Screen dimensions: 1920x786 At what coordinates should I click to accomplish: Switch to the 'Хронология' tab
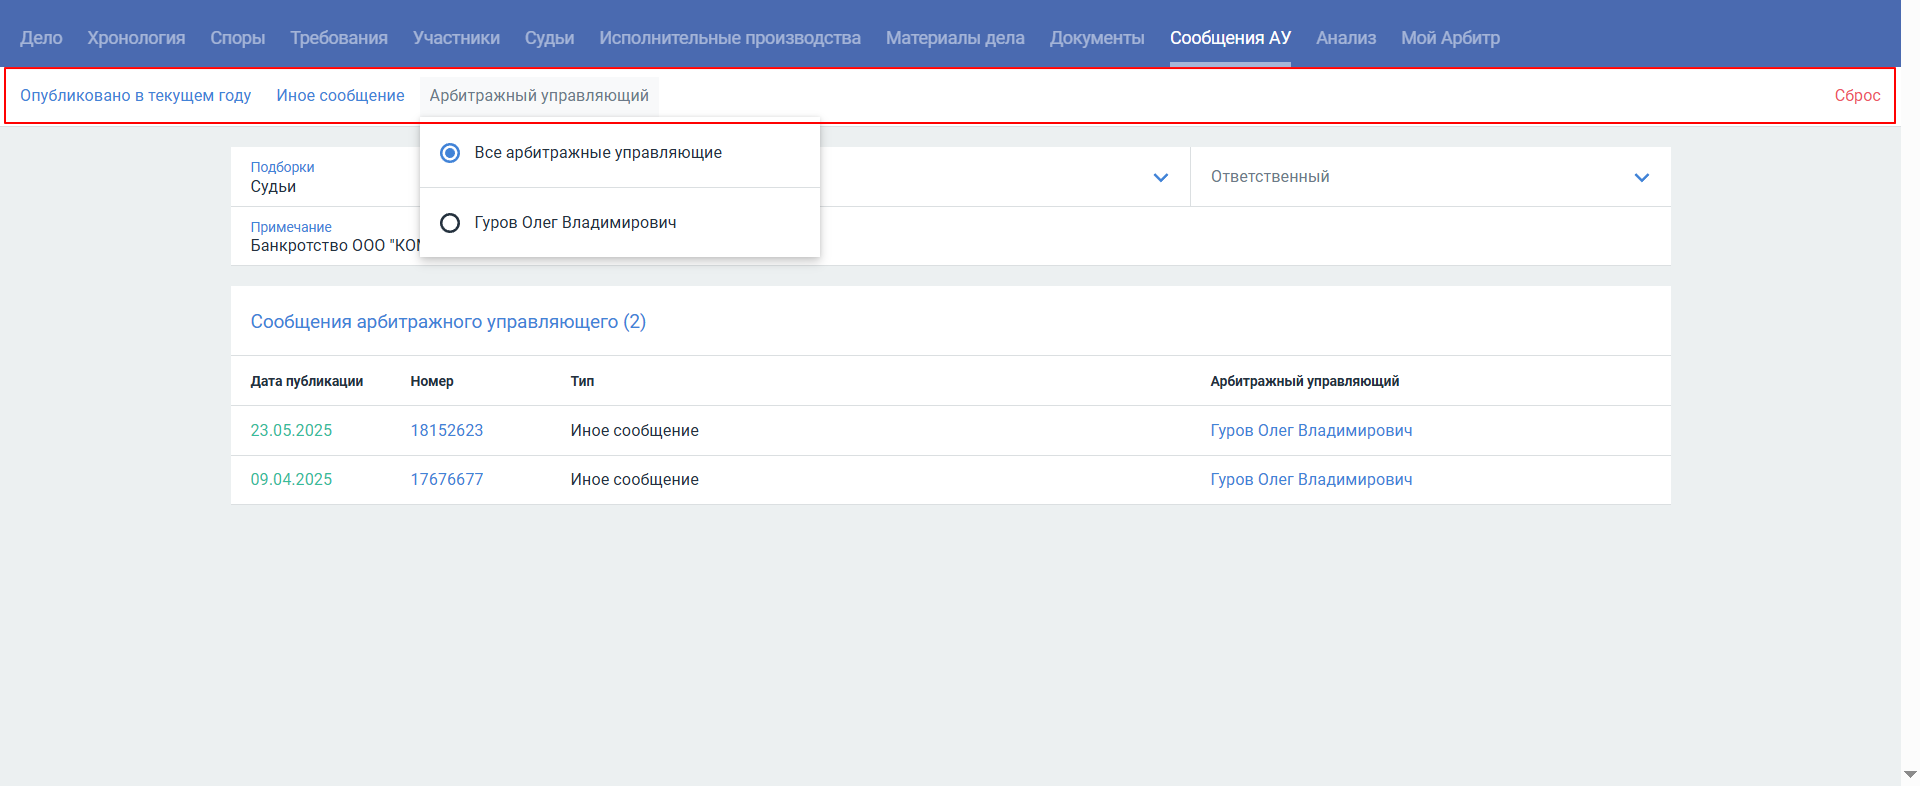[x=136, y=38]
